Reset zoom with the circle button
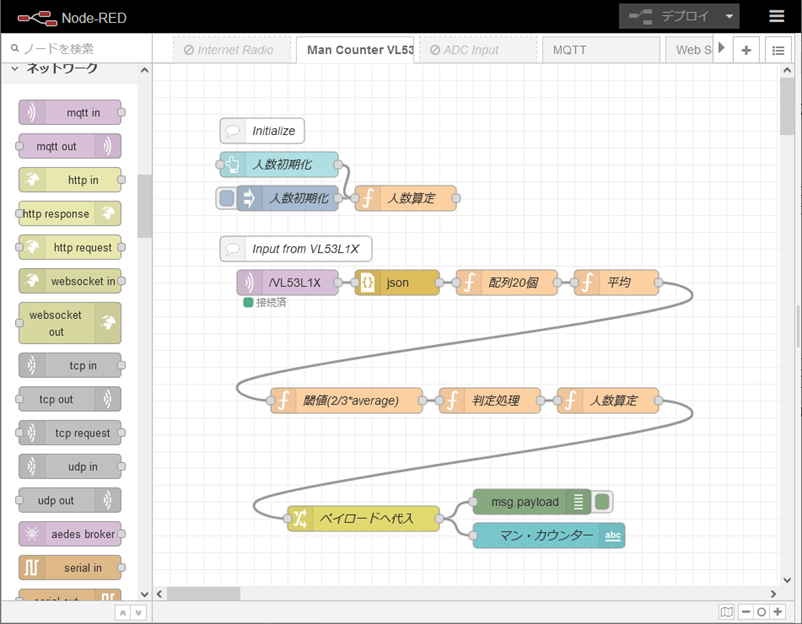Viewport: 802px width, 624px height. 762,611
